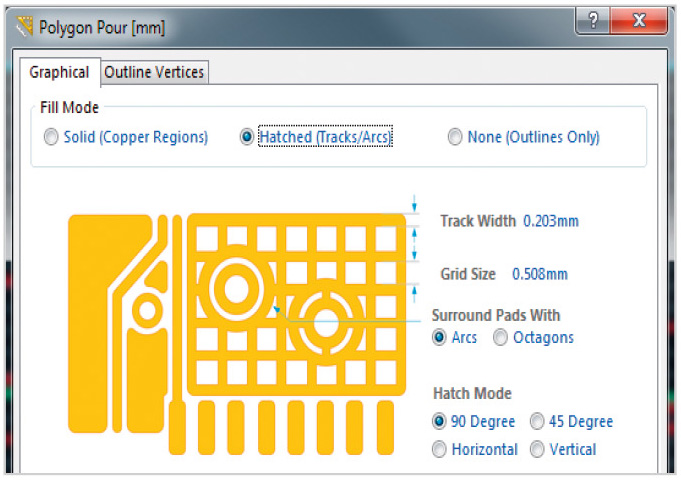The width and height of the screenshot is (681, 480).
Task: Select Solid (Copper Regions) fill mode
Action: pyautogui.click(x=52, y=137)
